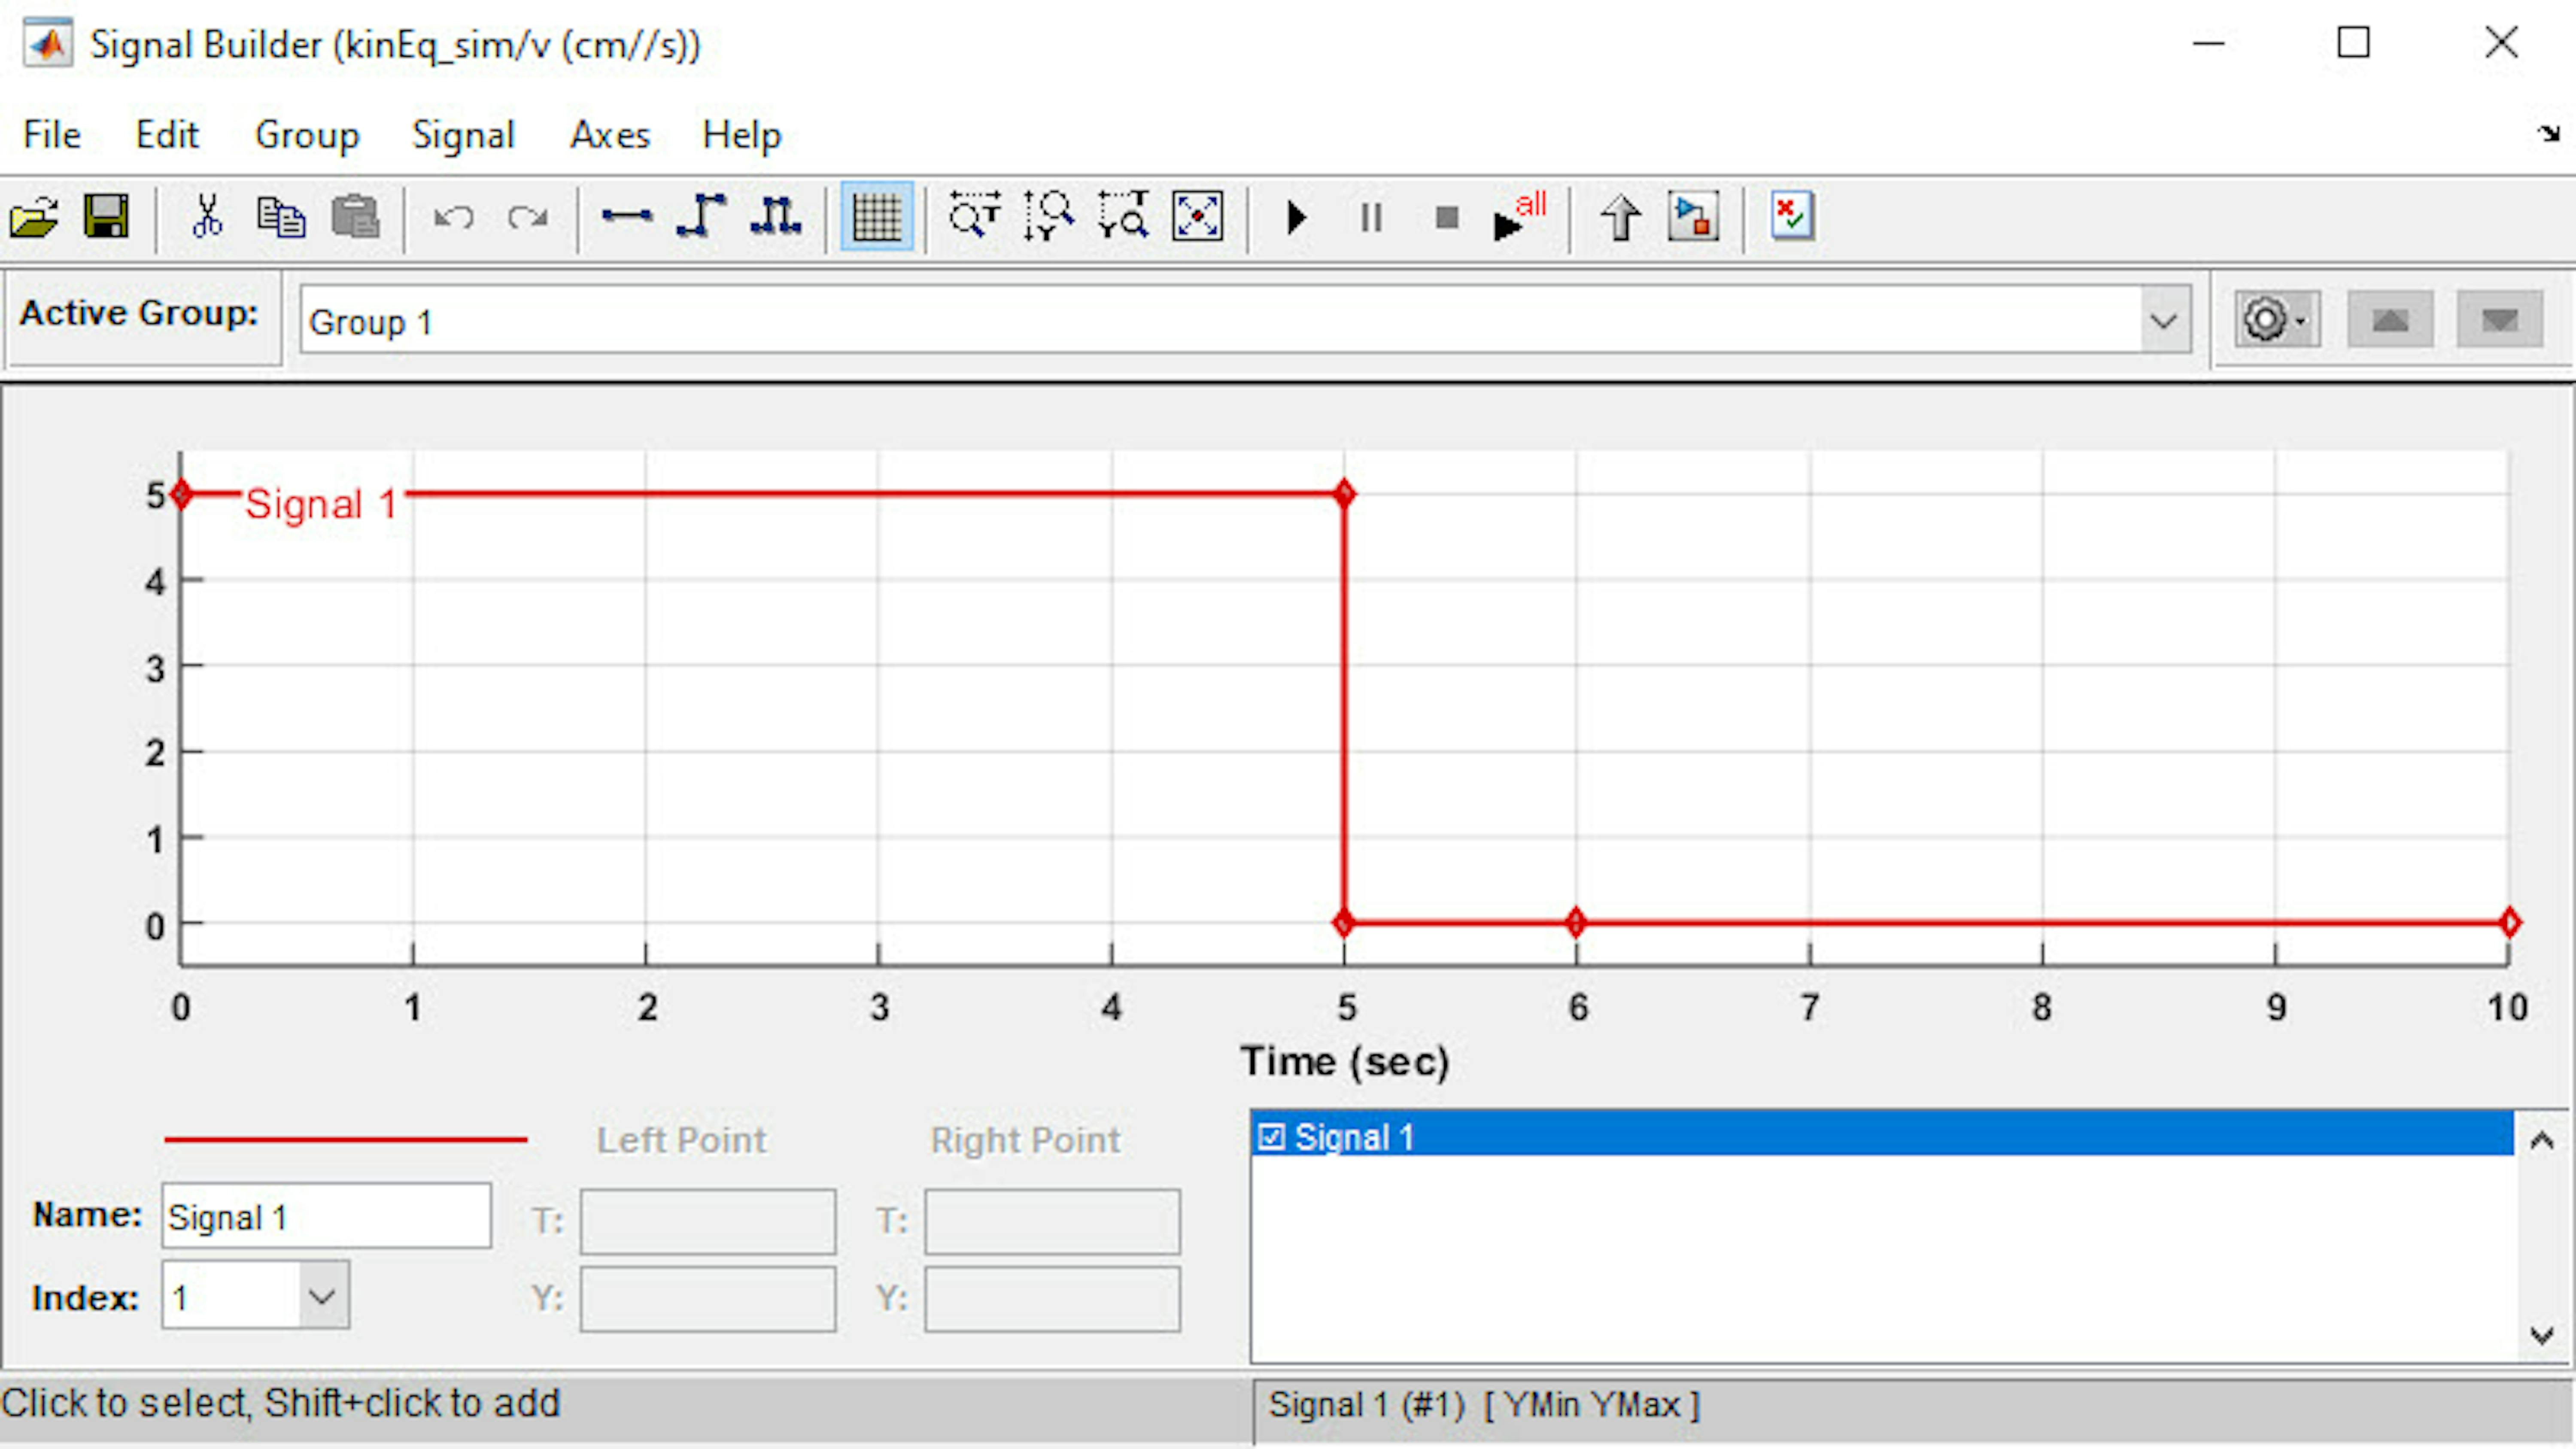The image size is (2576, 1449).
Task: Click the Redo arrow icon
Action: click(x=527, y=217)
